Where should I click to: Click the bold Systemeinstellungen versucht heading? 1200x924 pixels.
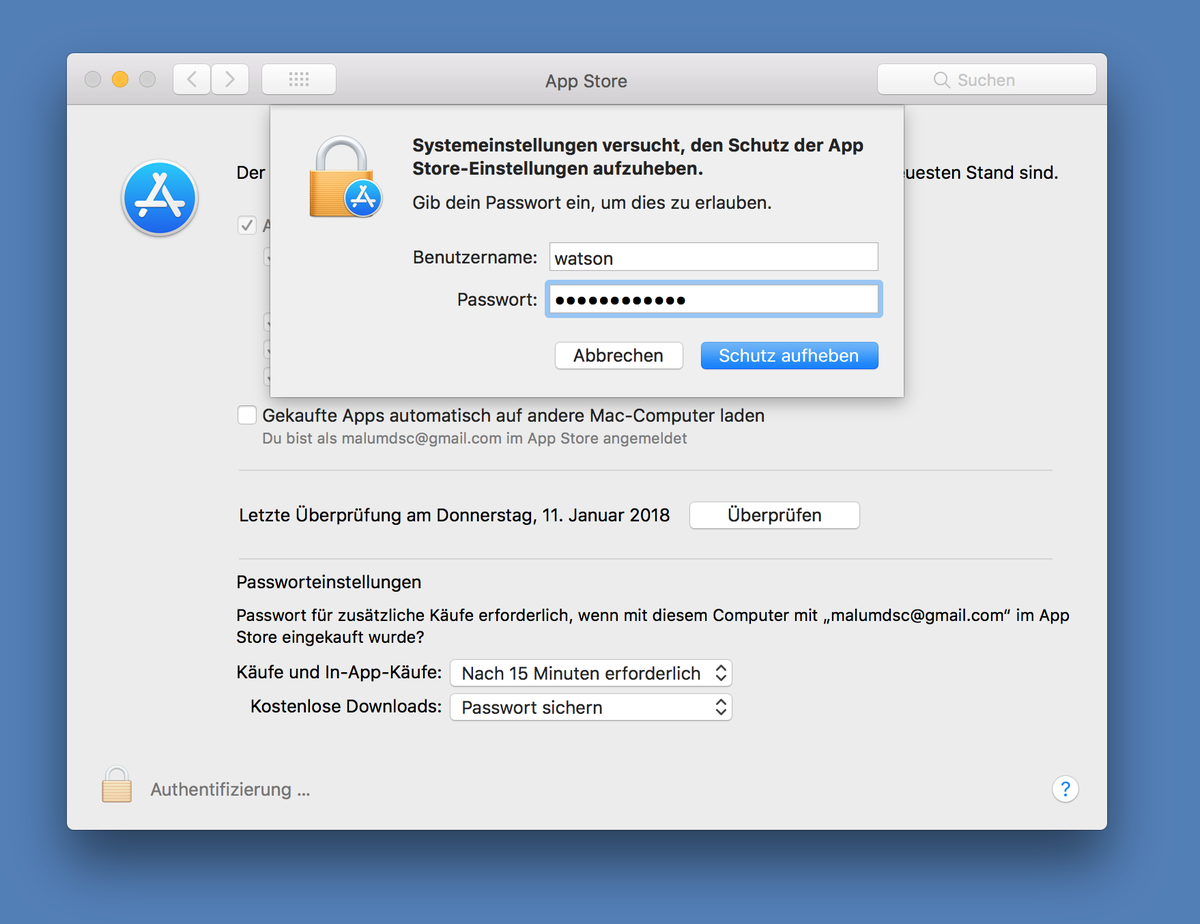coord(638,157)
